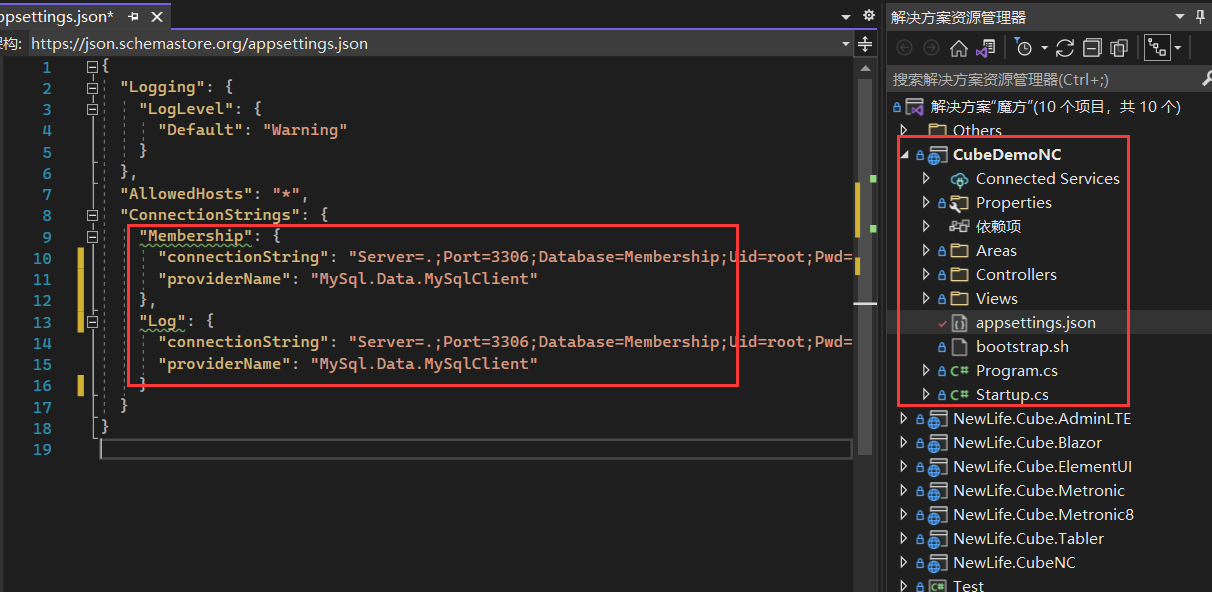Click the Forward arrow in Solution Explorer toolbar
Viewport: 1212px width, 592px height.
coord(931,48)
